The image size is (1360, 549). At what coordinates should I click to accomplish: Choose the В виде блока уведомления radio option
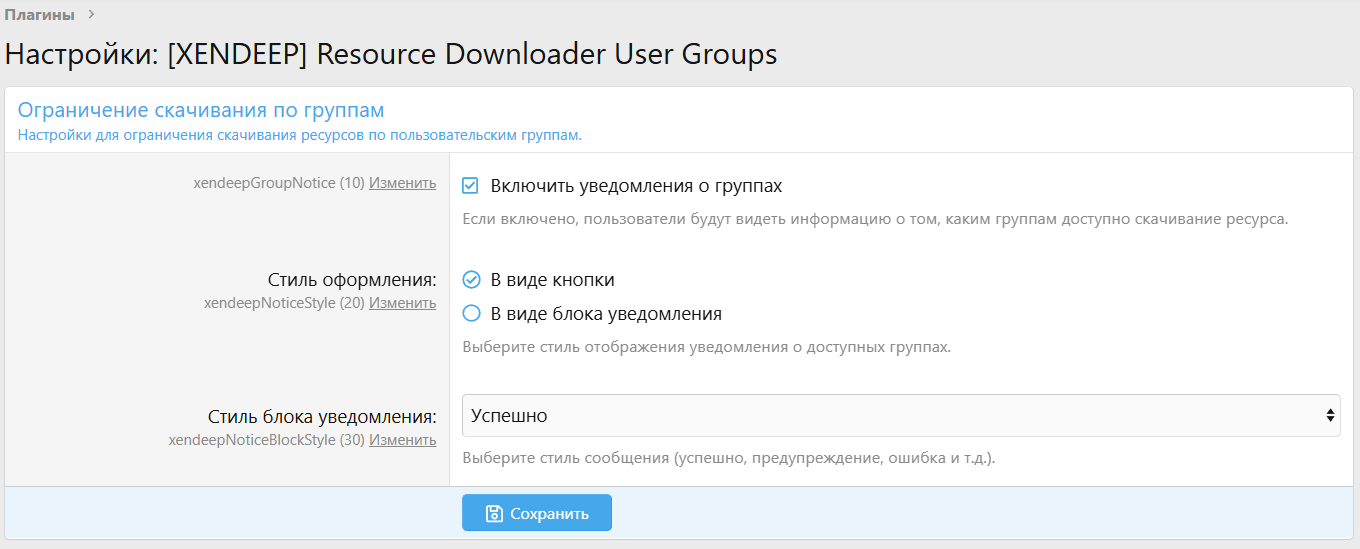tap(472, 314)
